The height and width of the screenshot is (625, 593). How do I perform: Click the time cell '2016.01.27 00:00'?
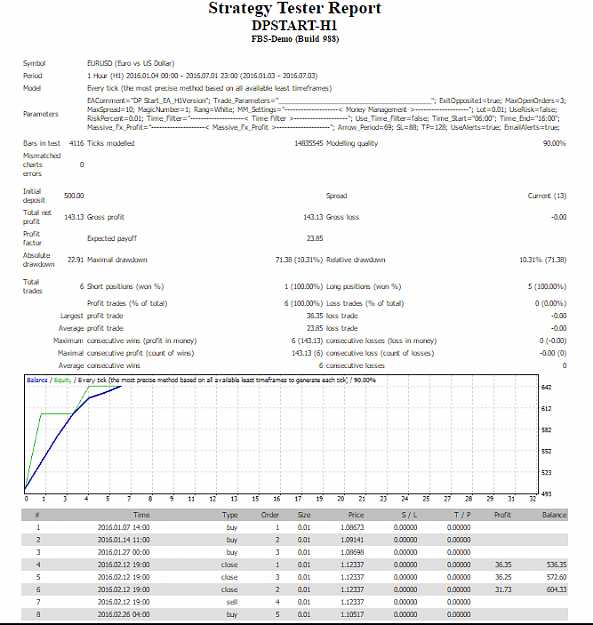[124, 552]
